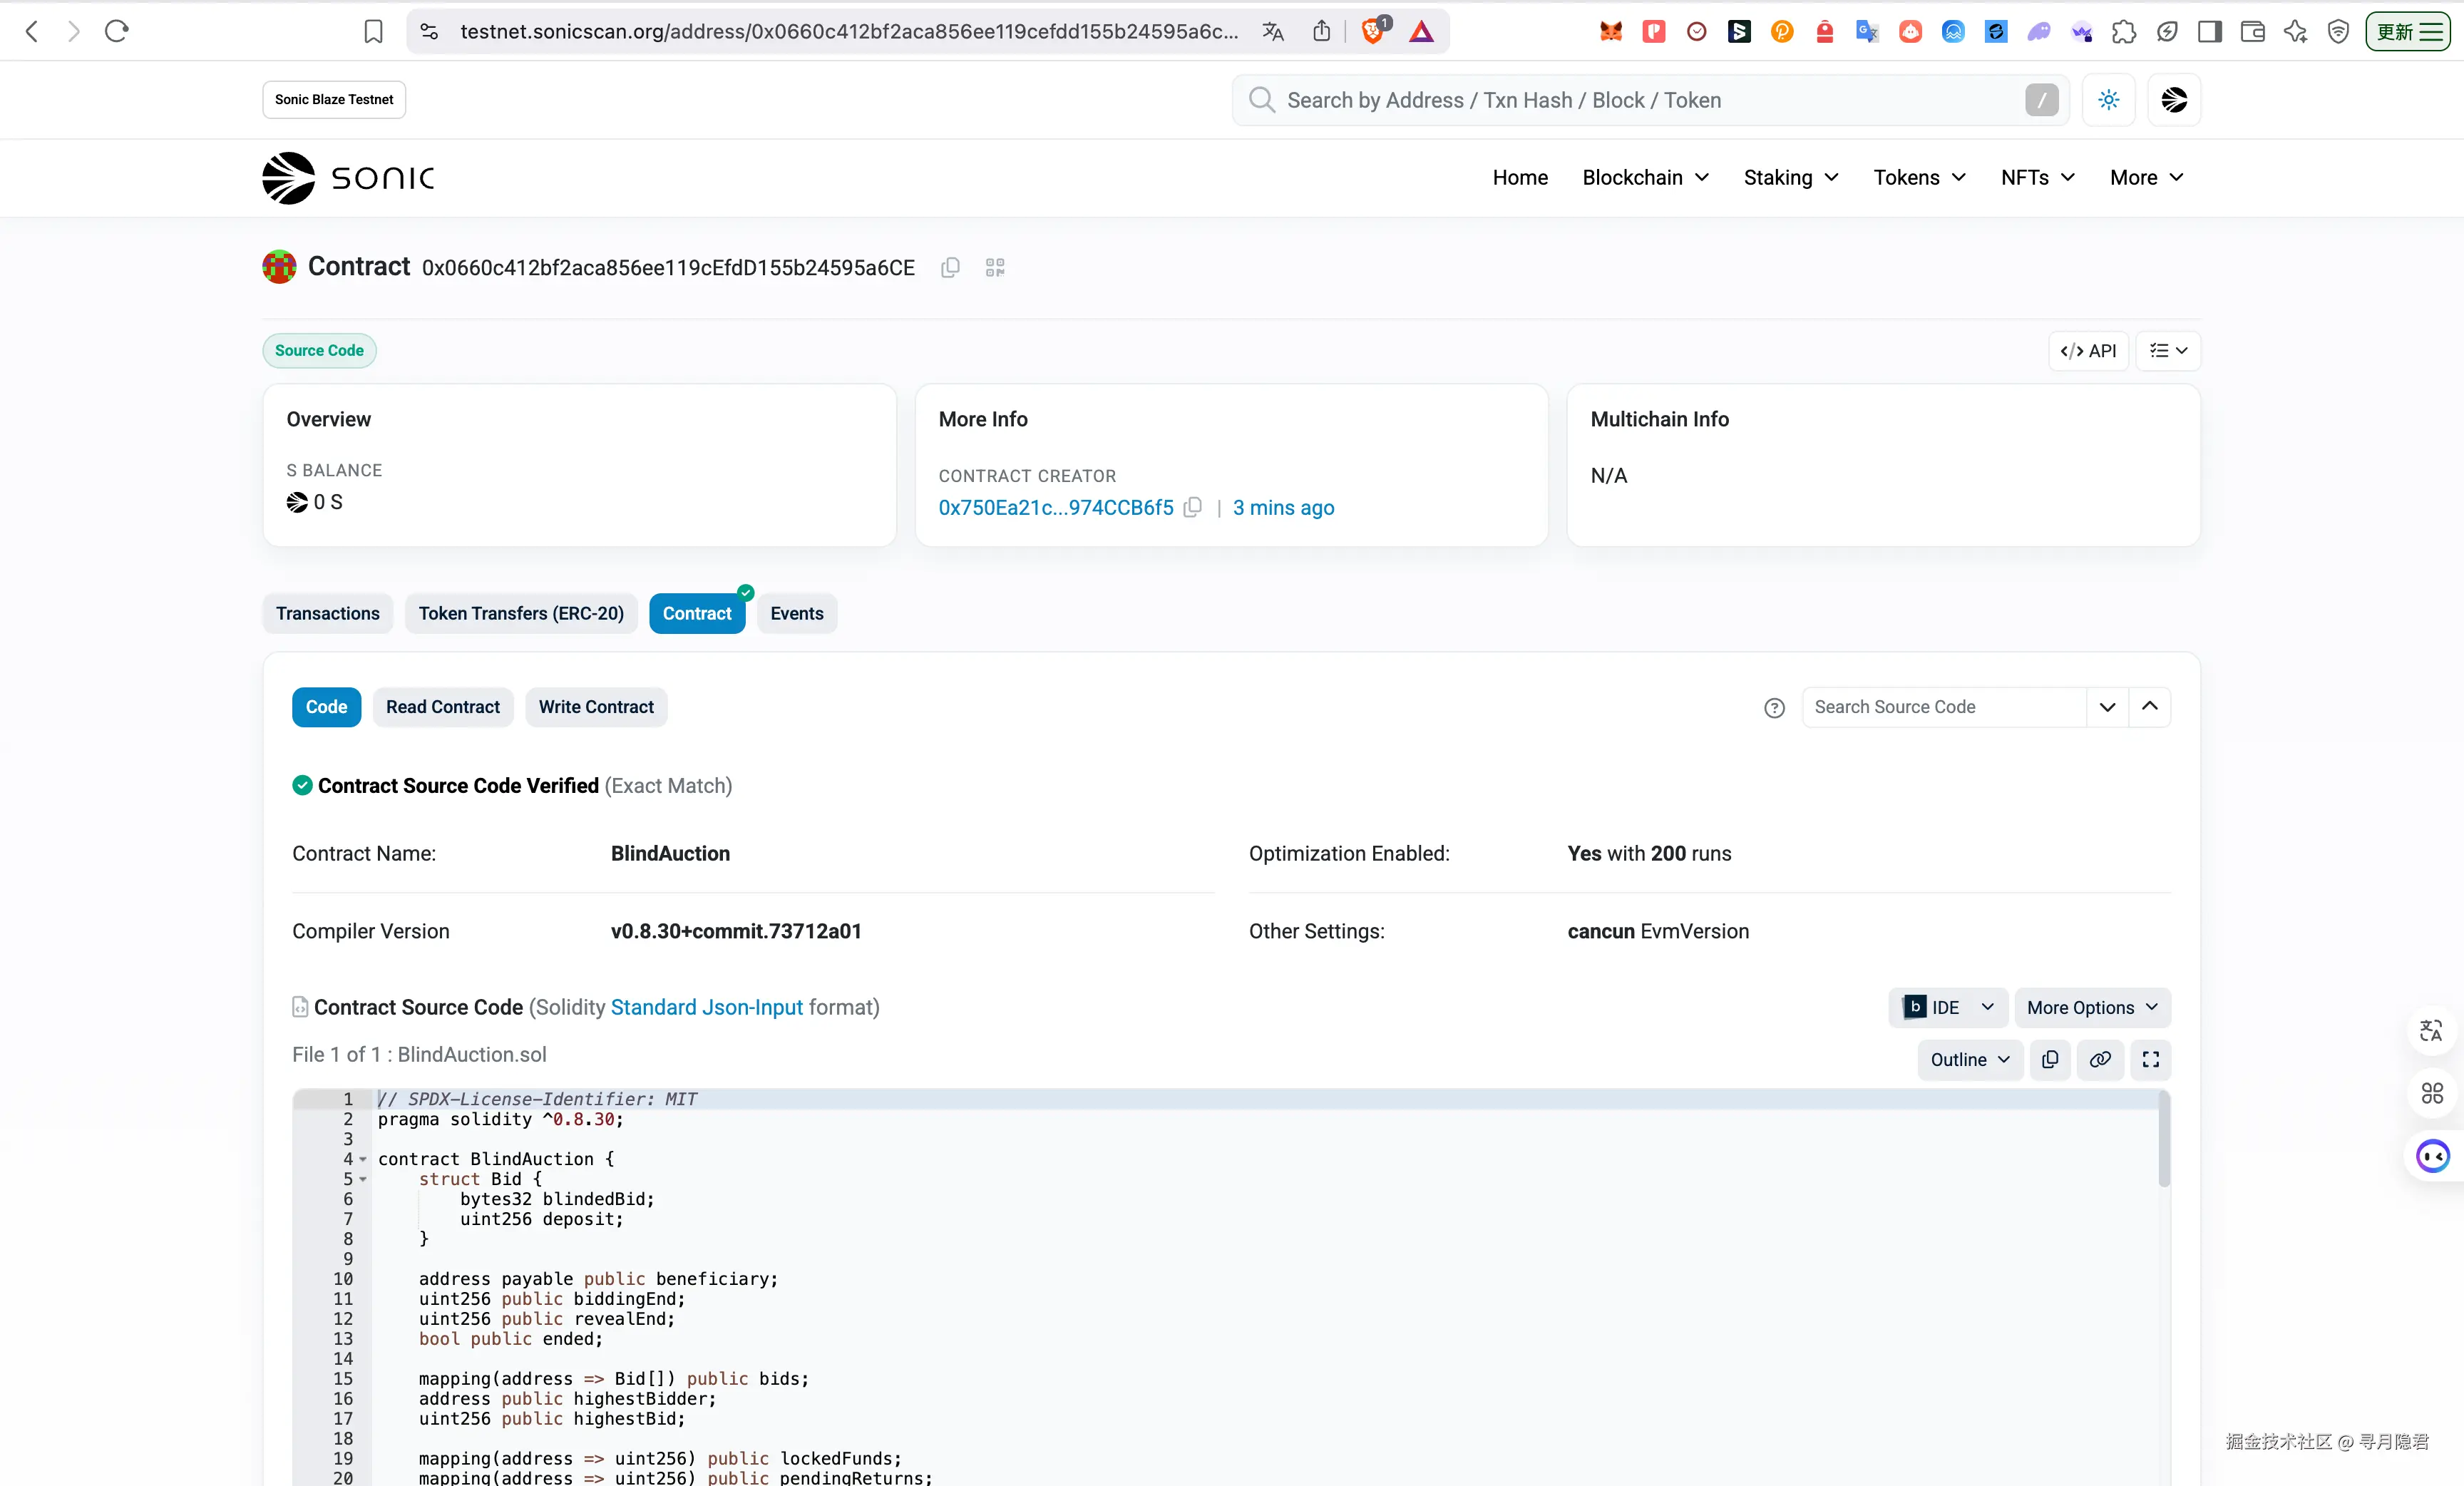Screen dimensions: 2464x1486
Task: Copy the source code file contents
Action: pos(2050,1059)
